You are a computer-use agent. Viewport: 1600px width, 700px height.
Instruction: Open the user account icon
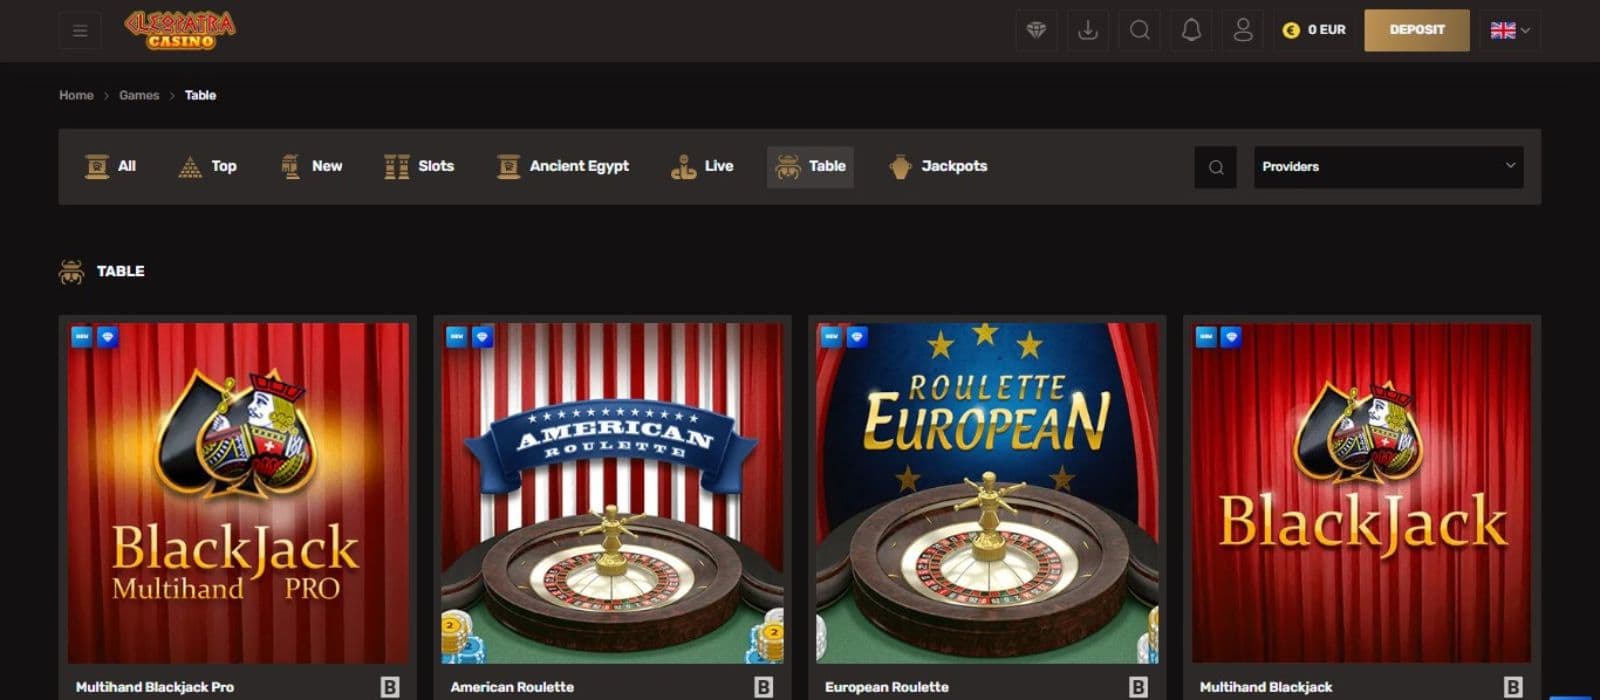coord(1243,30)
